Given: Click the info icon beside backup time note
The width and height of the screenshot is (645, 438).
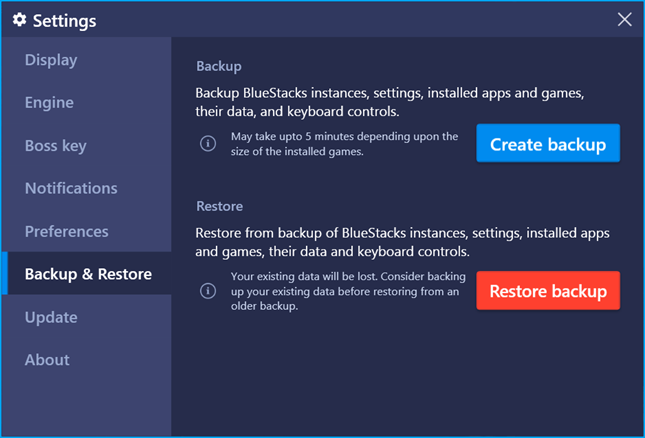Looking at the screenshot, I should tap(208, 144).
